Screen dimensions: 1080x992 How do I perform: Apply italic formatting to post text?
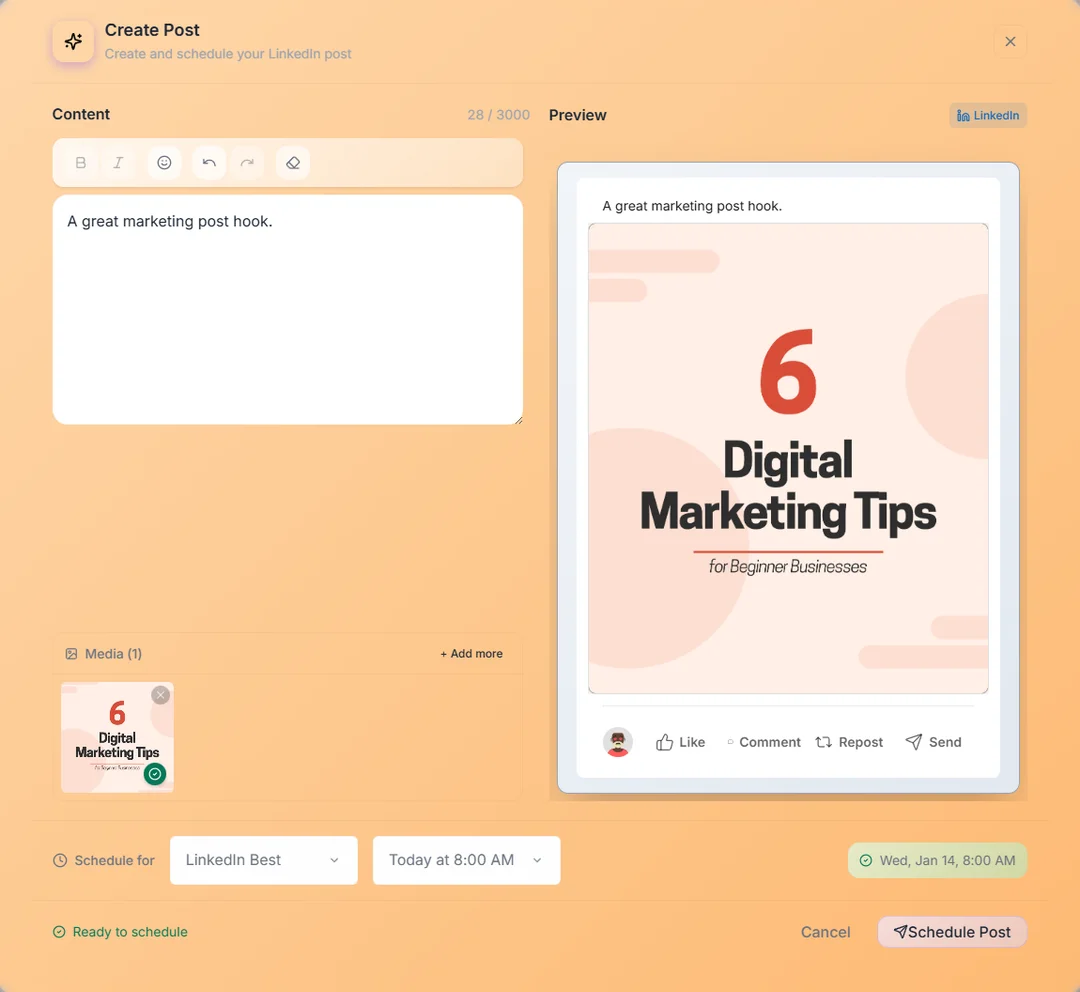click(x=119, y=162)
